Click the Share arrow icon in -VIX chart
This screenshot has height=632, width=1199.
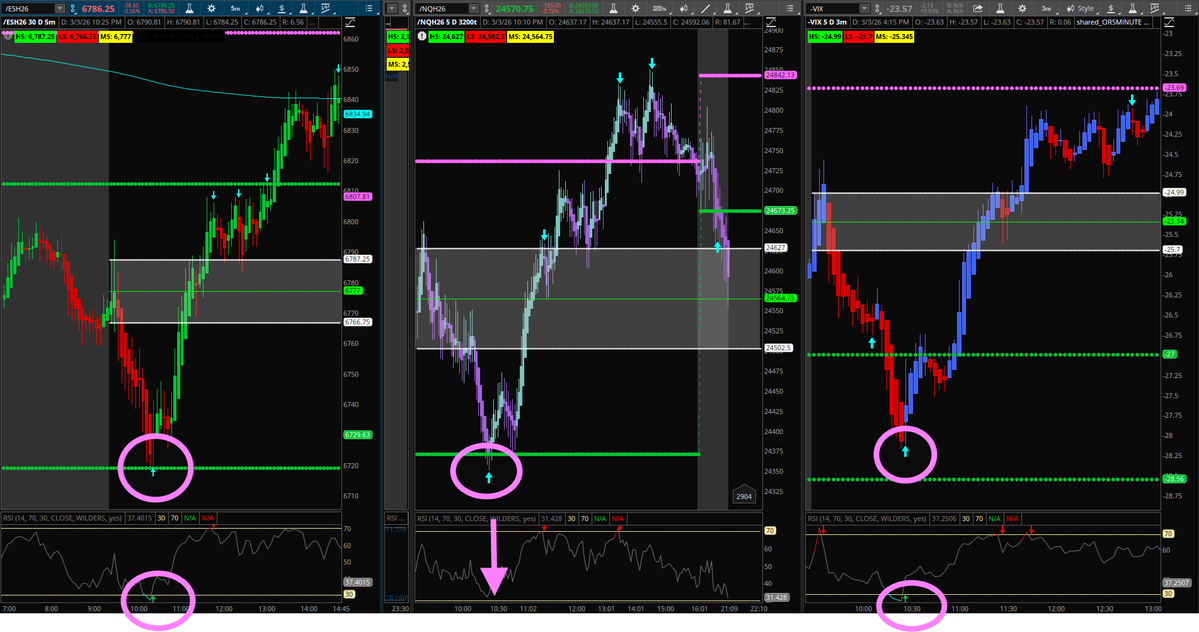click(x=977, y=8)
